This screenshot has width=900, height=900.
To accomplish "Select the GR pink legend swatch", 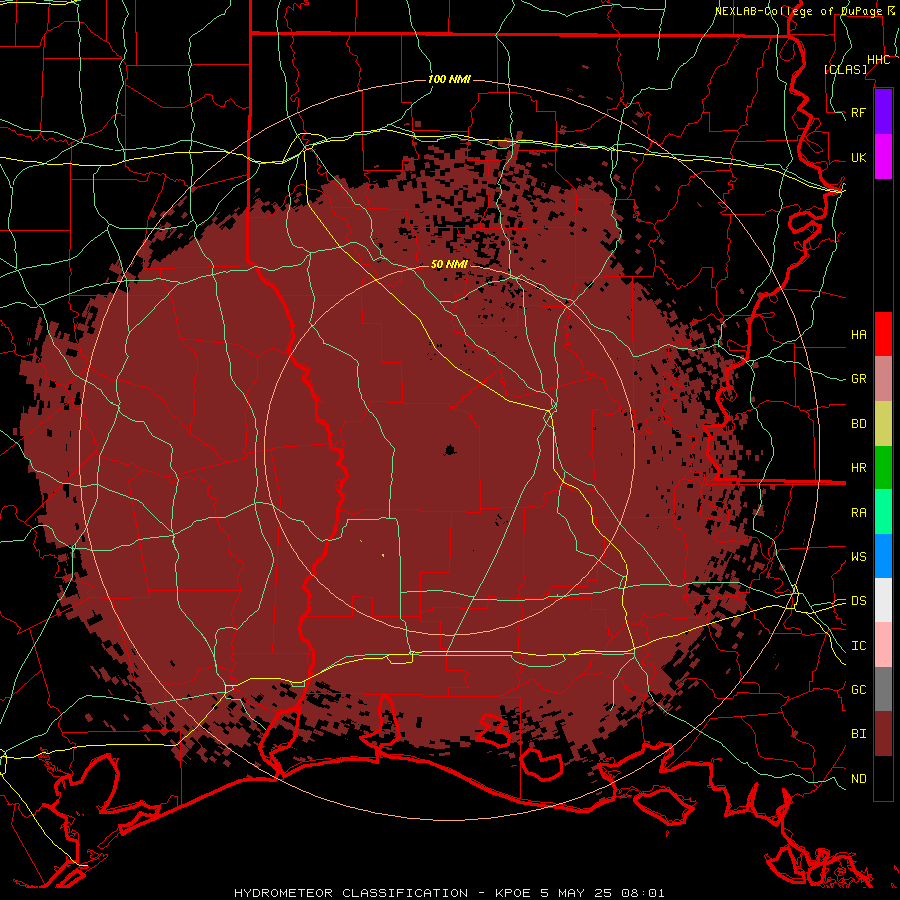I will pos(883,379).
